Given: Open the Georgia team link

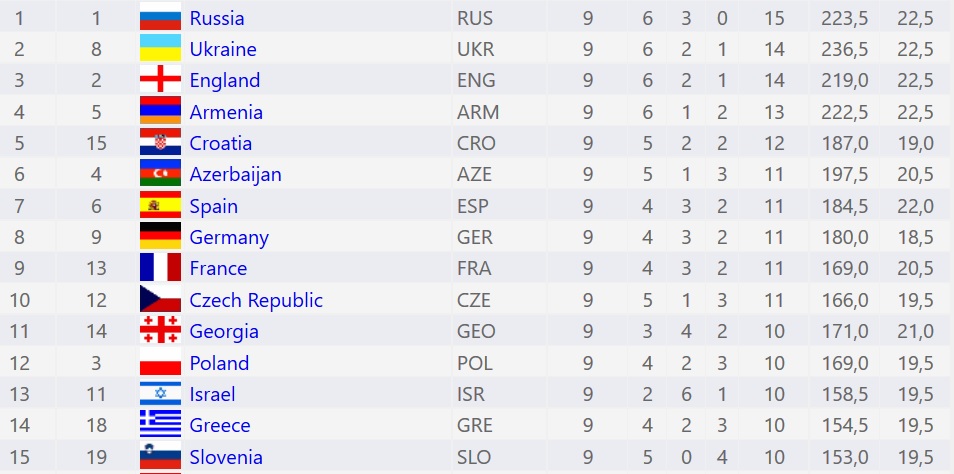Looking at the screenshot, I should (224, 332).
